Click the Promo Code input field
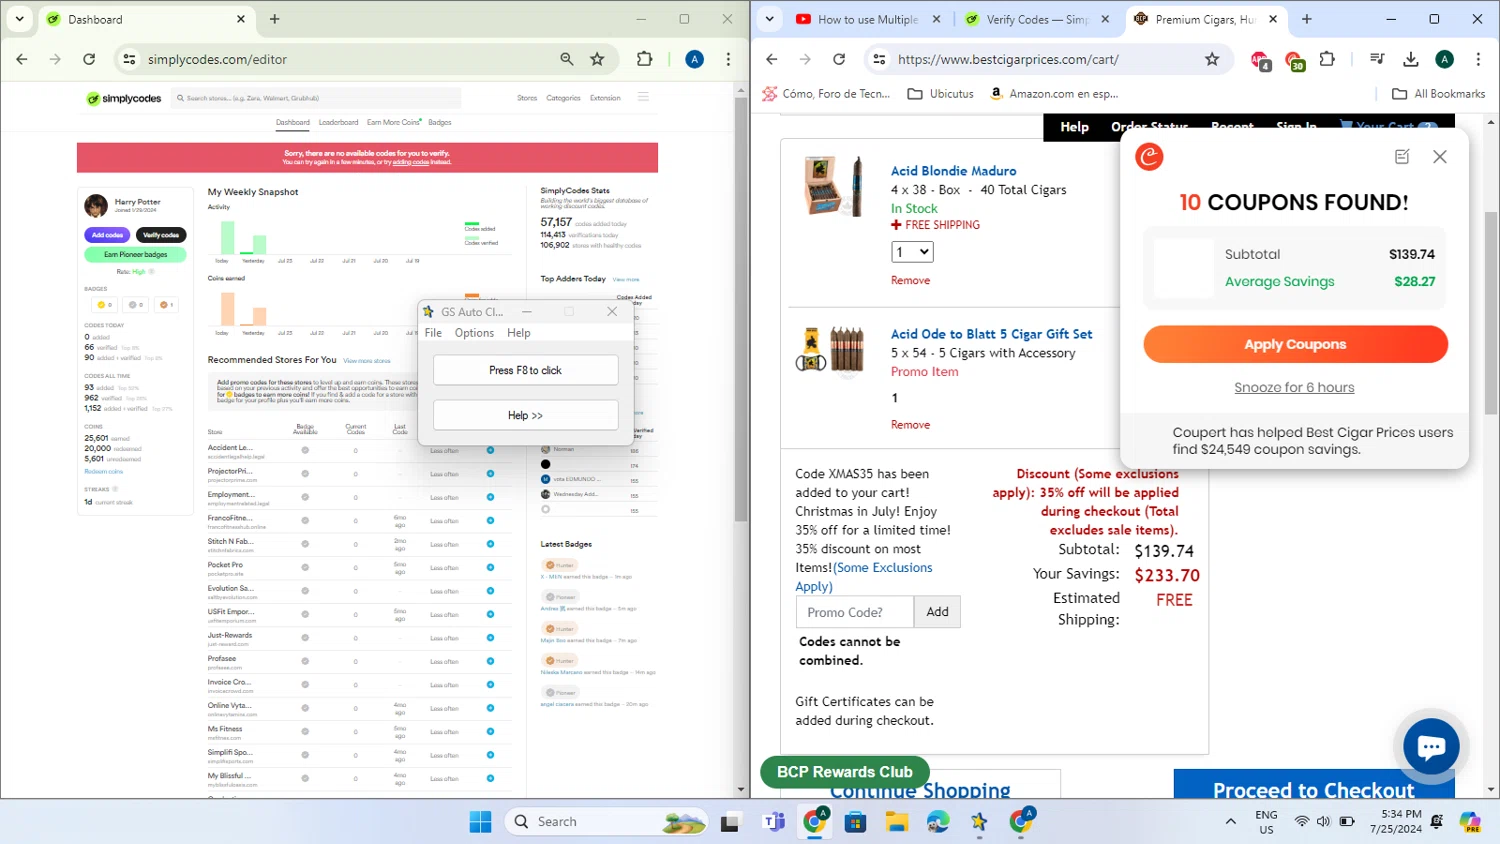 coord(855,612)
